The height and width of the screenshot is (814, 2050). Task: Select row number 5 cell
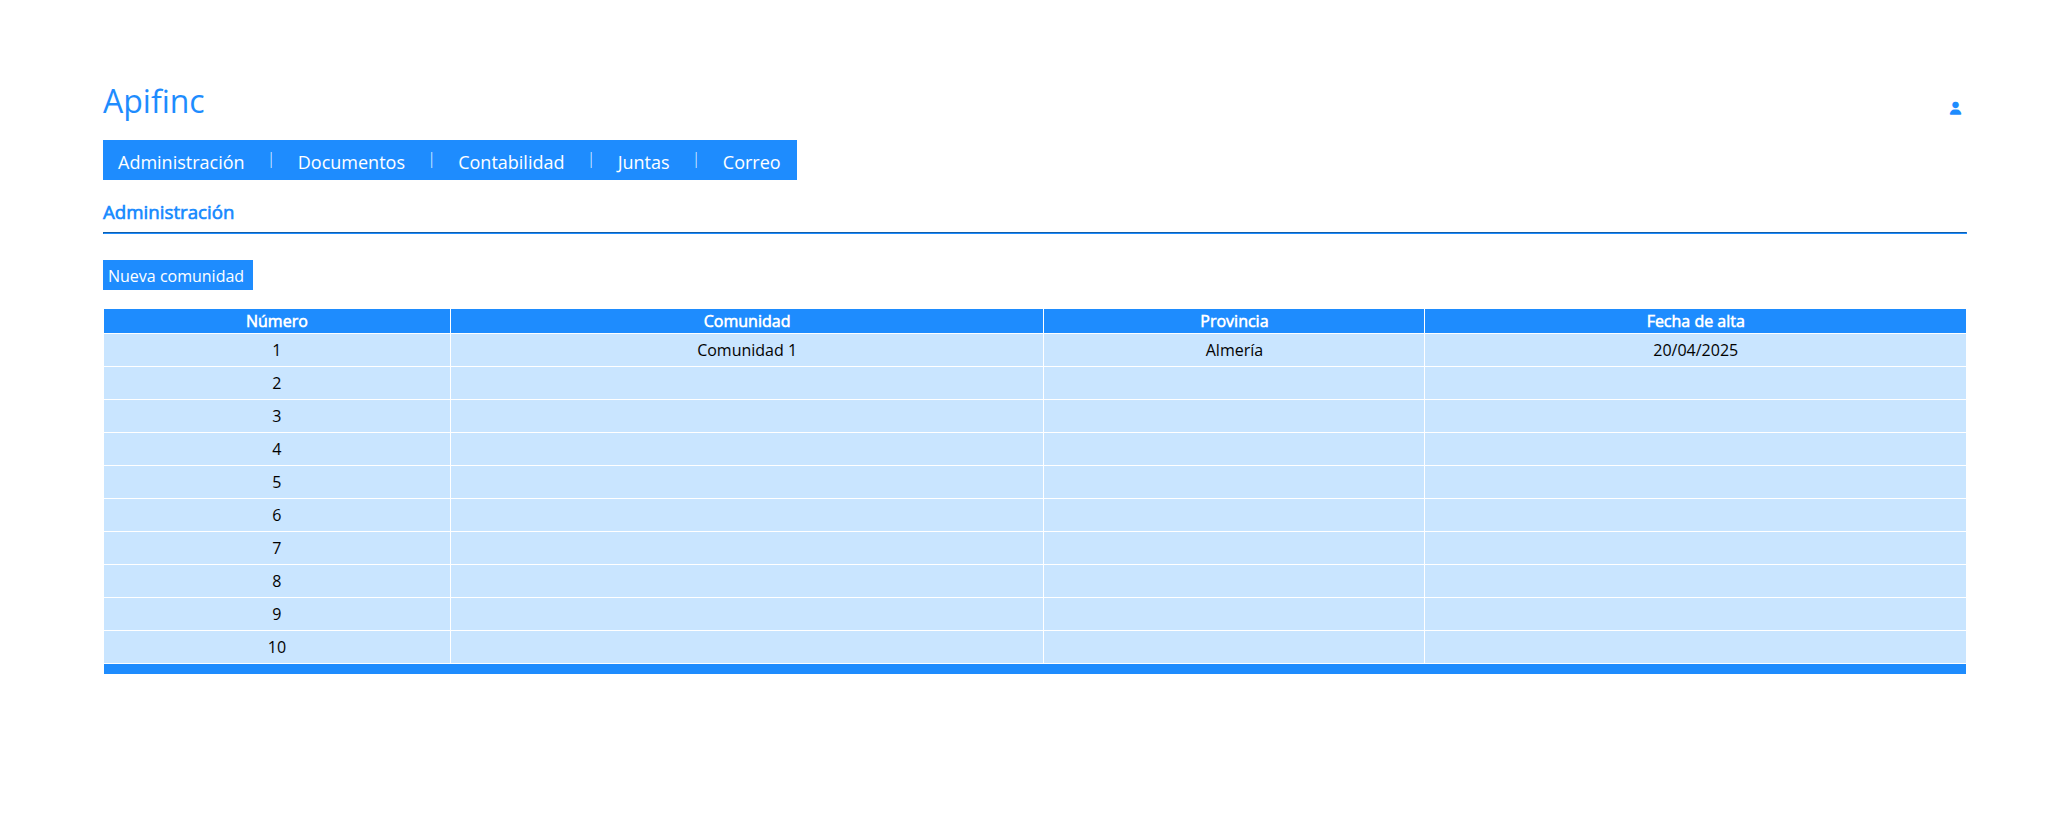(277, 482)
